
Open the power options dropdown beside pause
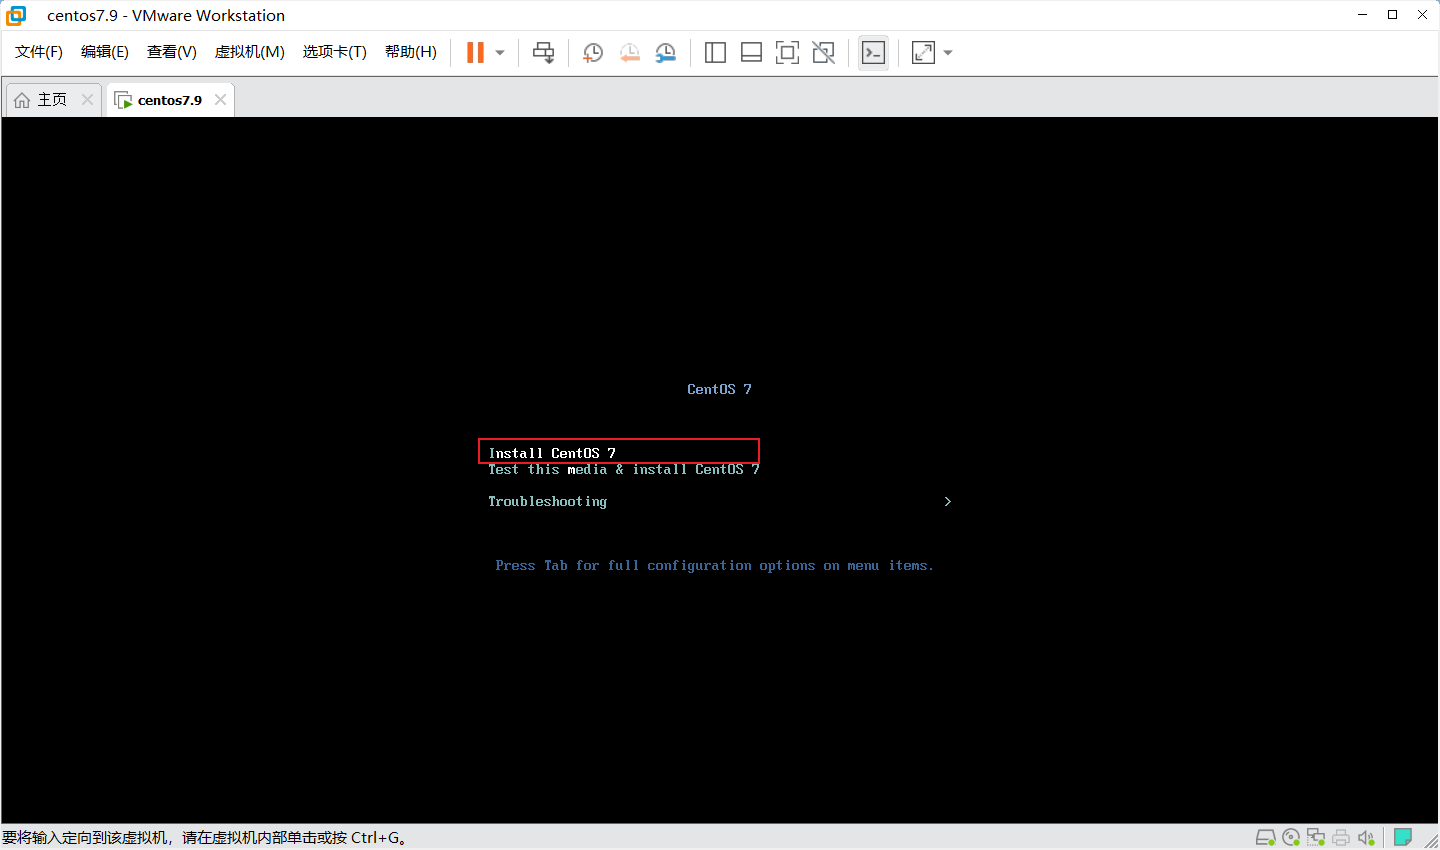[x=500, y=53]
